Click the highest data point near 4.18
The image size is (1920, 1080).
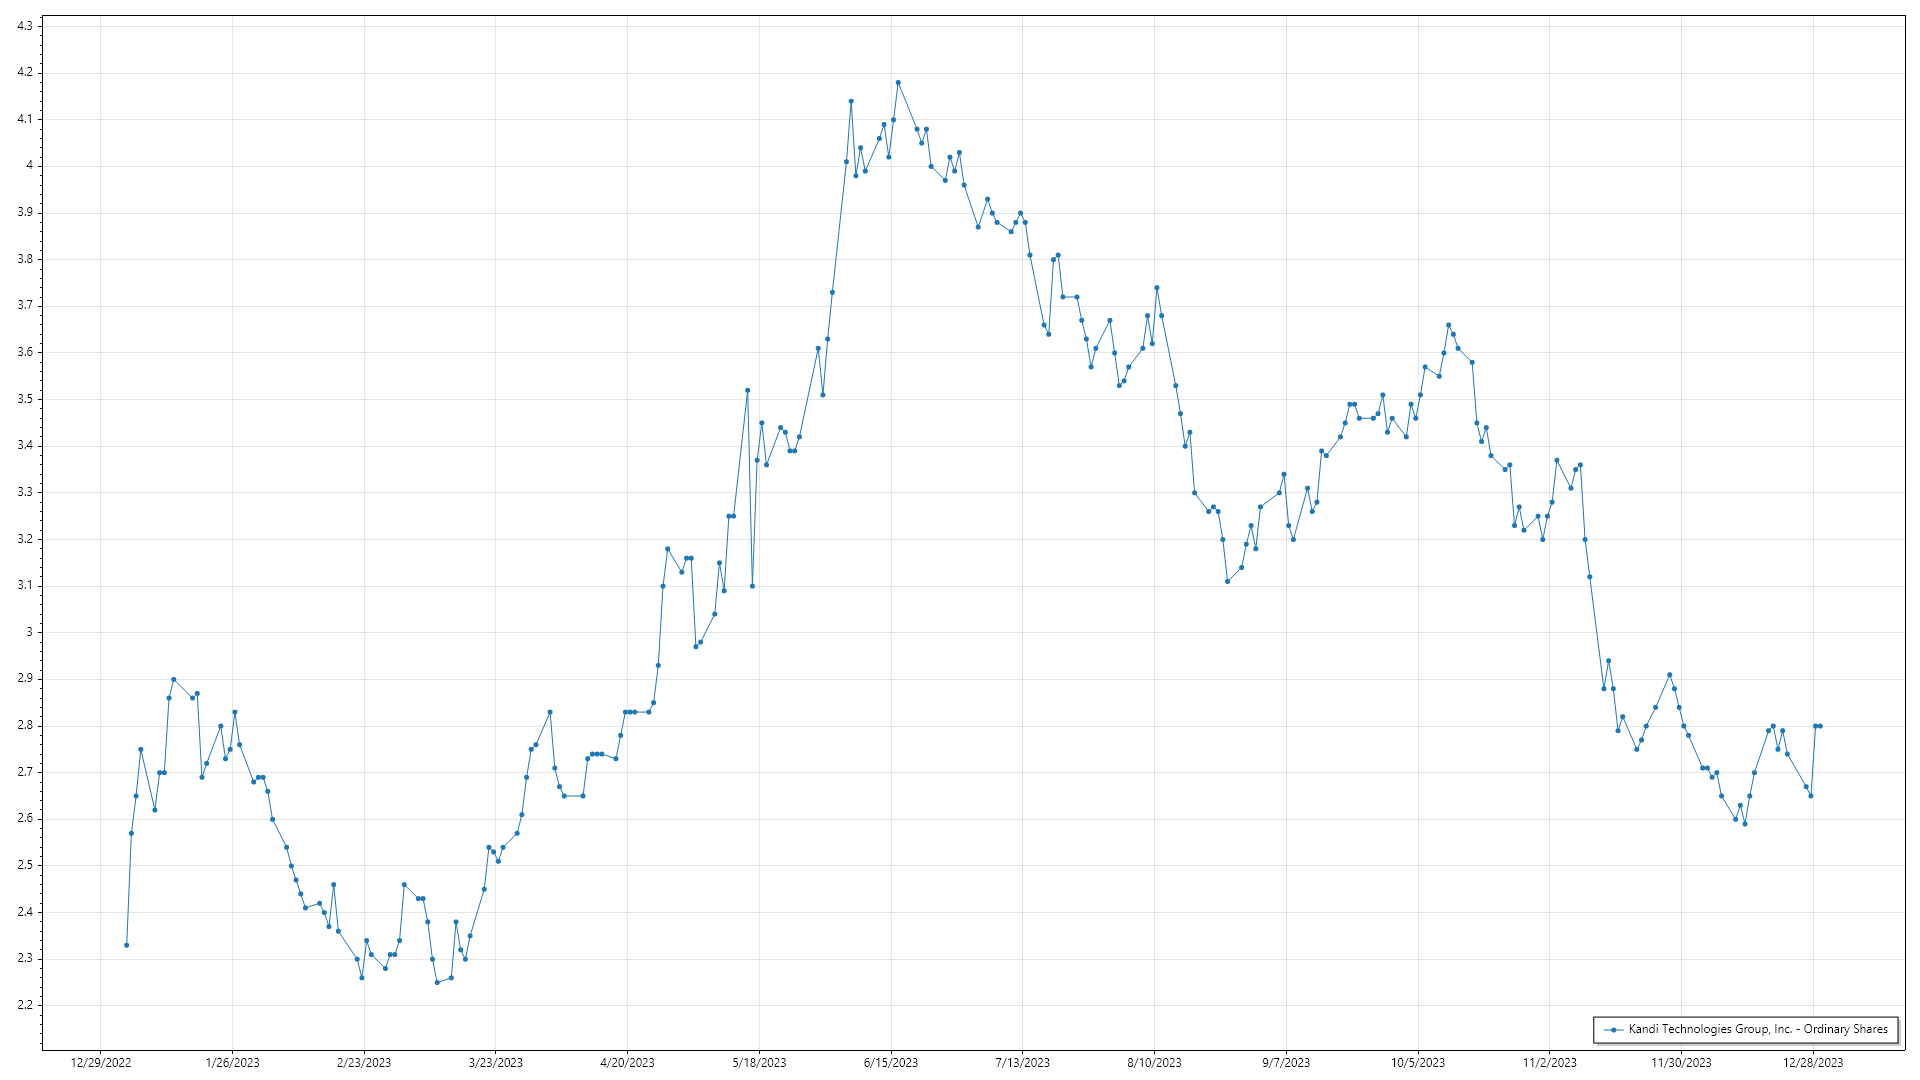point(898,82)
